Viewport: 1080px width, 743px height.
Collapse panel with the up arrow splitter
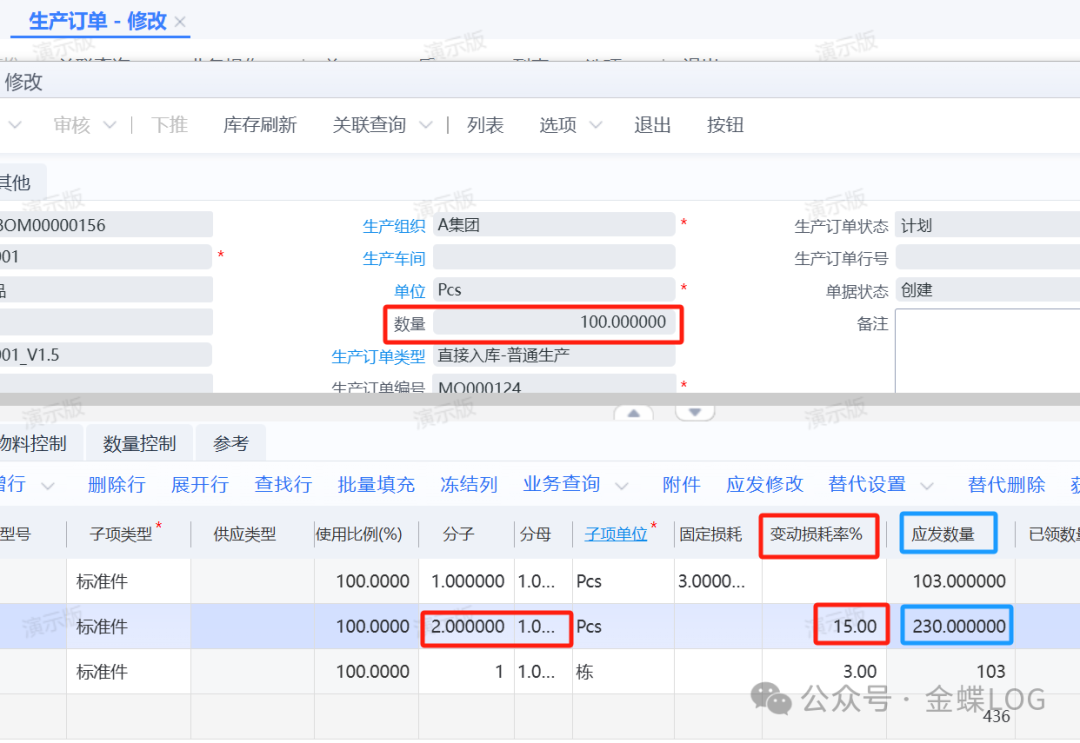(x=633, y=412)
